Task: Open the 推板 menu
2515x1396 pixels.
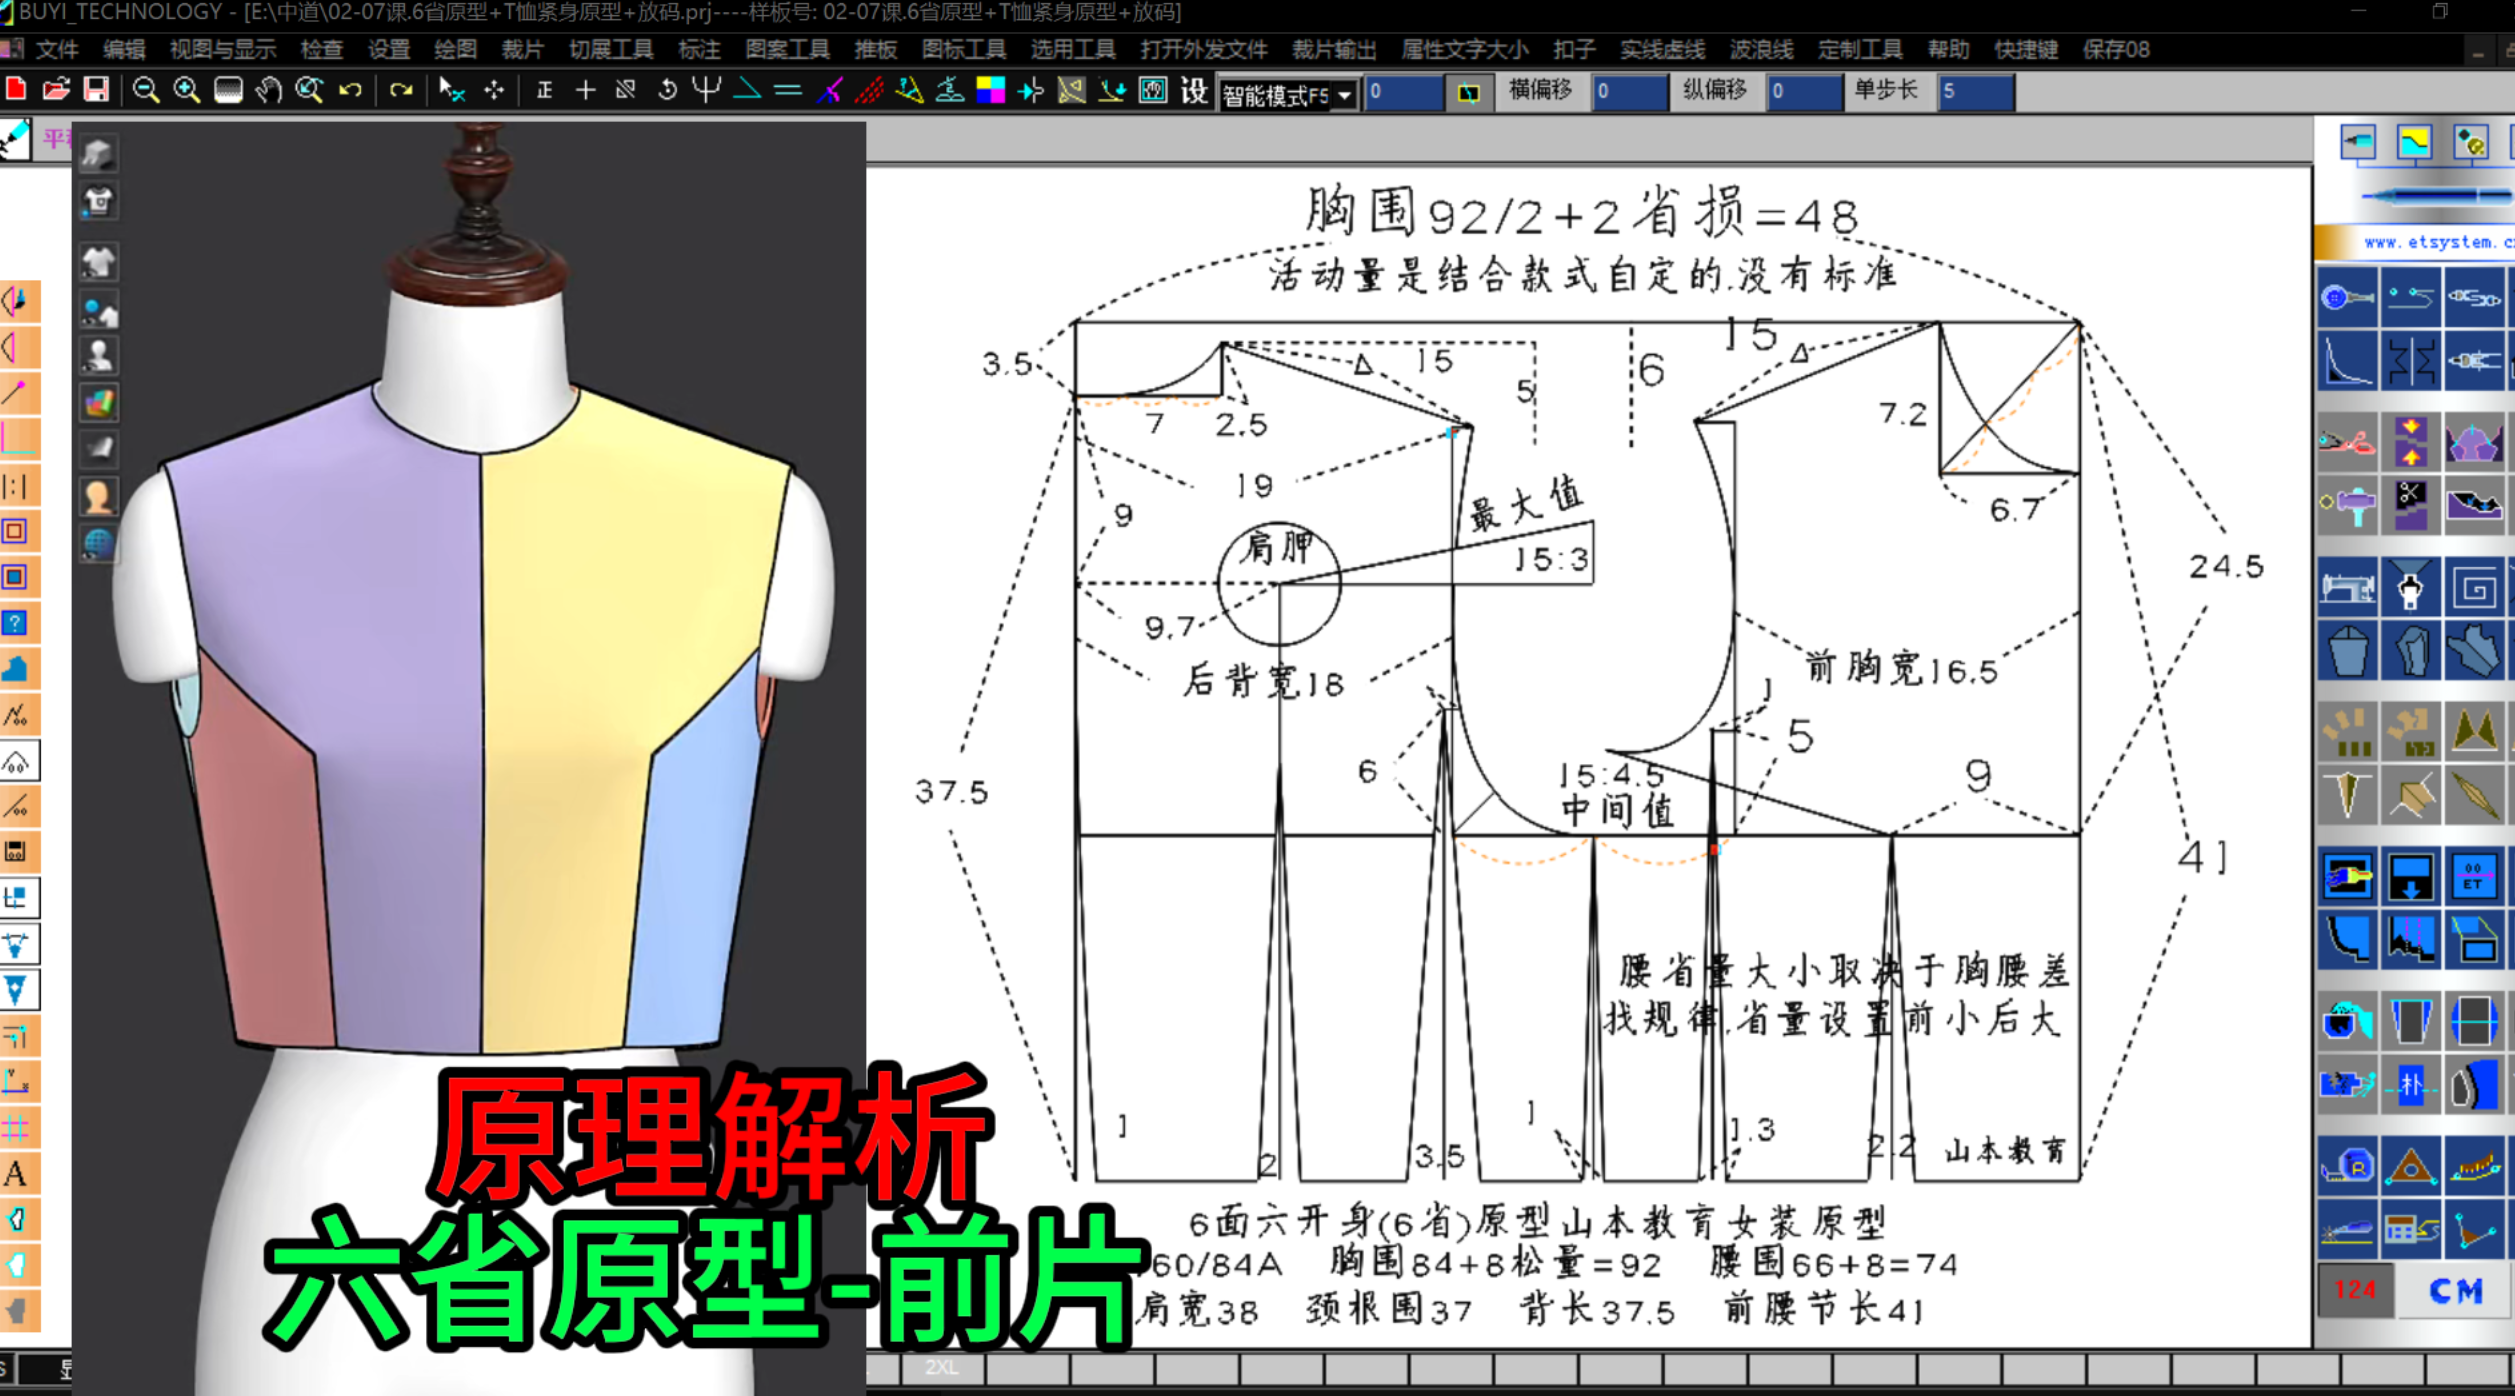Action: (x=875, y=49)
